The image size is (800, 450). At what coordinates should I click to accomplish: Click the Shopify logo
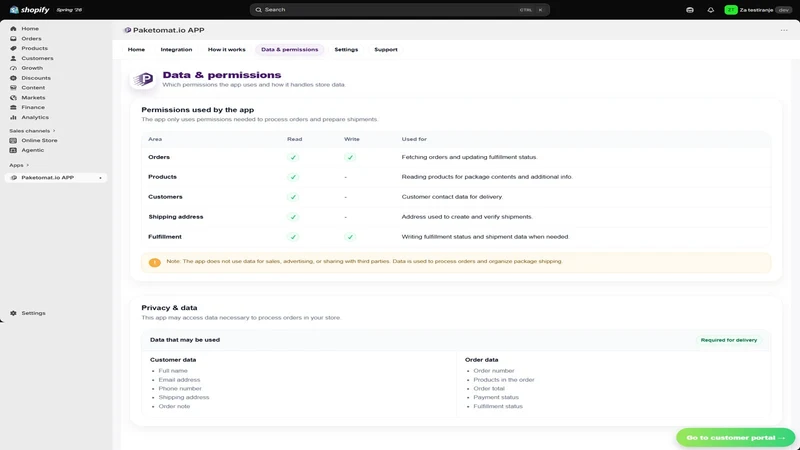pos(30,10)
